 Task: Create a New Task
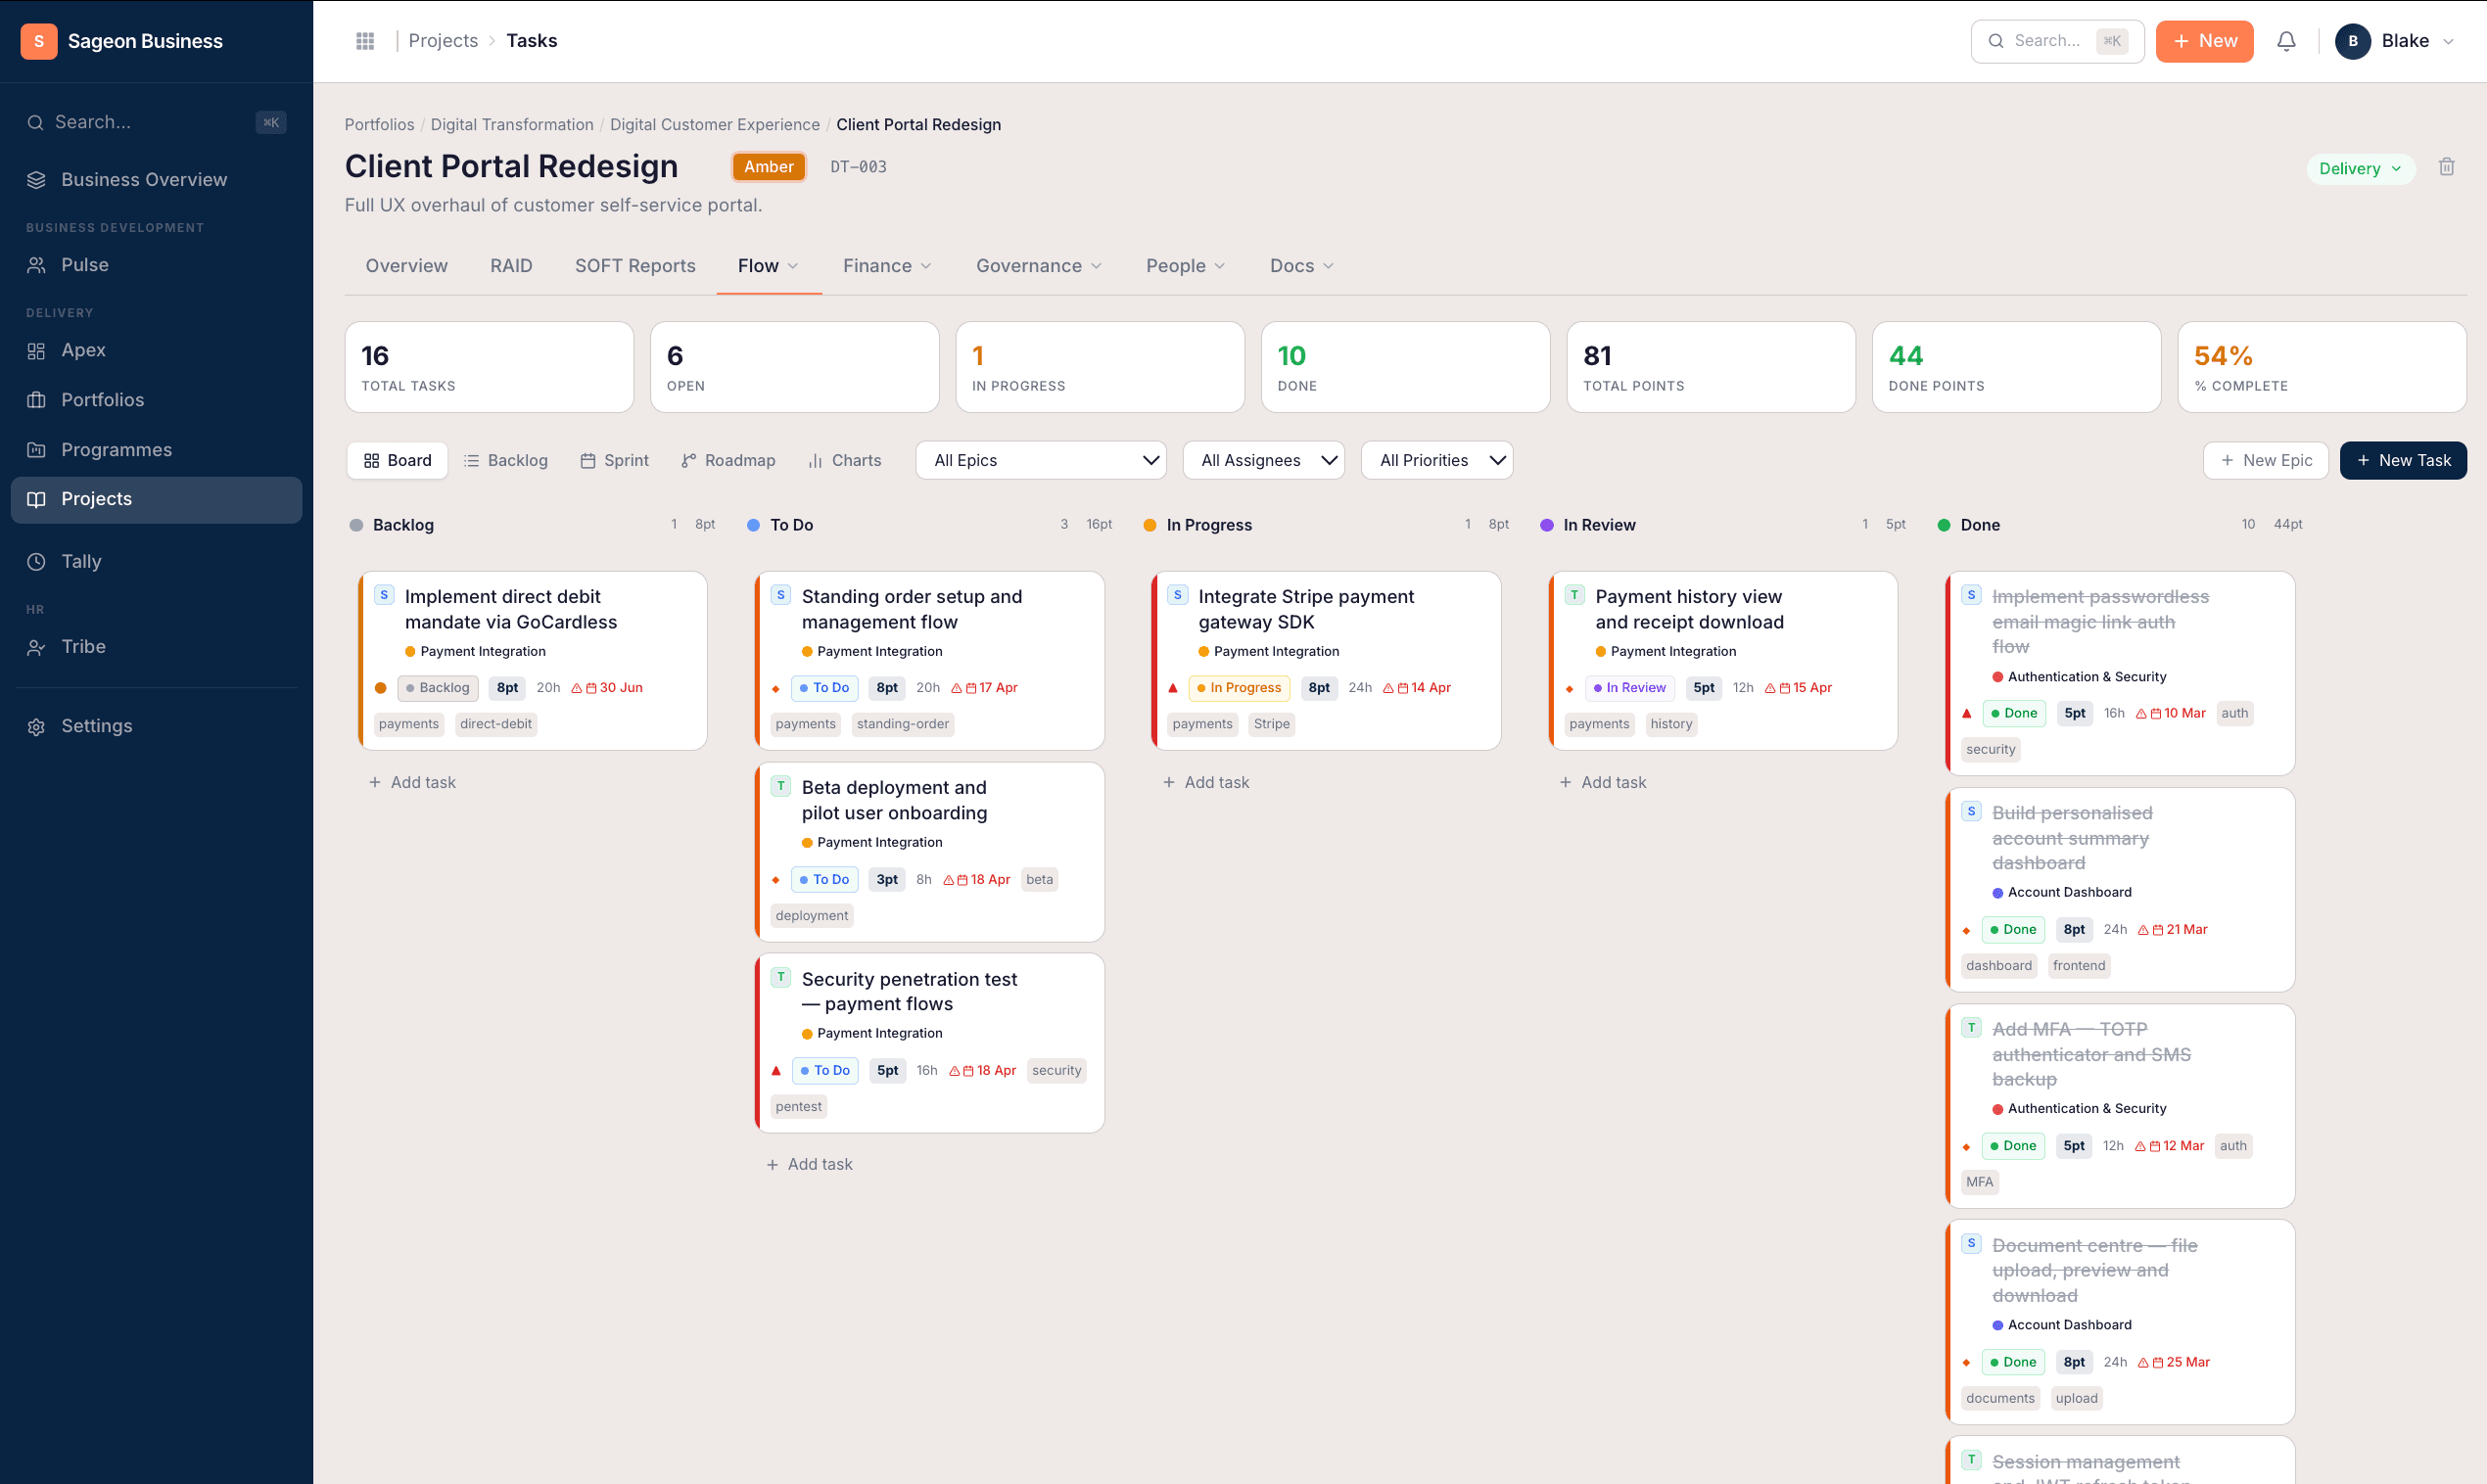coord(2403,461)
